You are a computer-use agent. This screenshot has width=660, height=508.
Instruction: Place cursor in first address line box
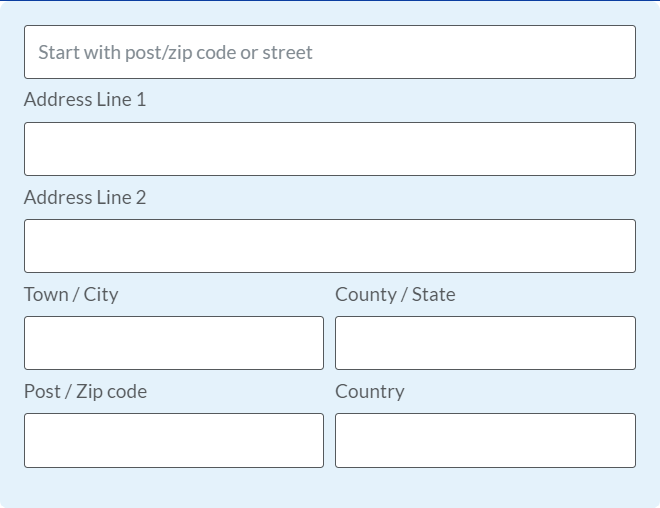click(x=330, y=149)
